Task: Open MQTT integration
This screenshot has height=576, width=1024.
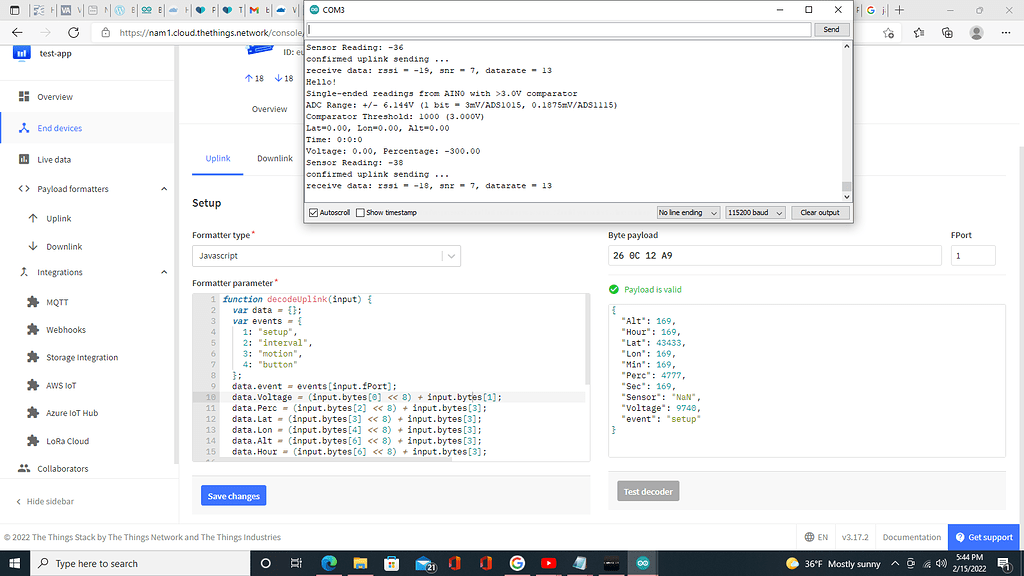Action: click(57, 302)
